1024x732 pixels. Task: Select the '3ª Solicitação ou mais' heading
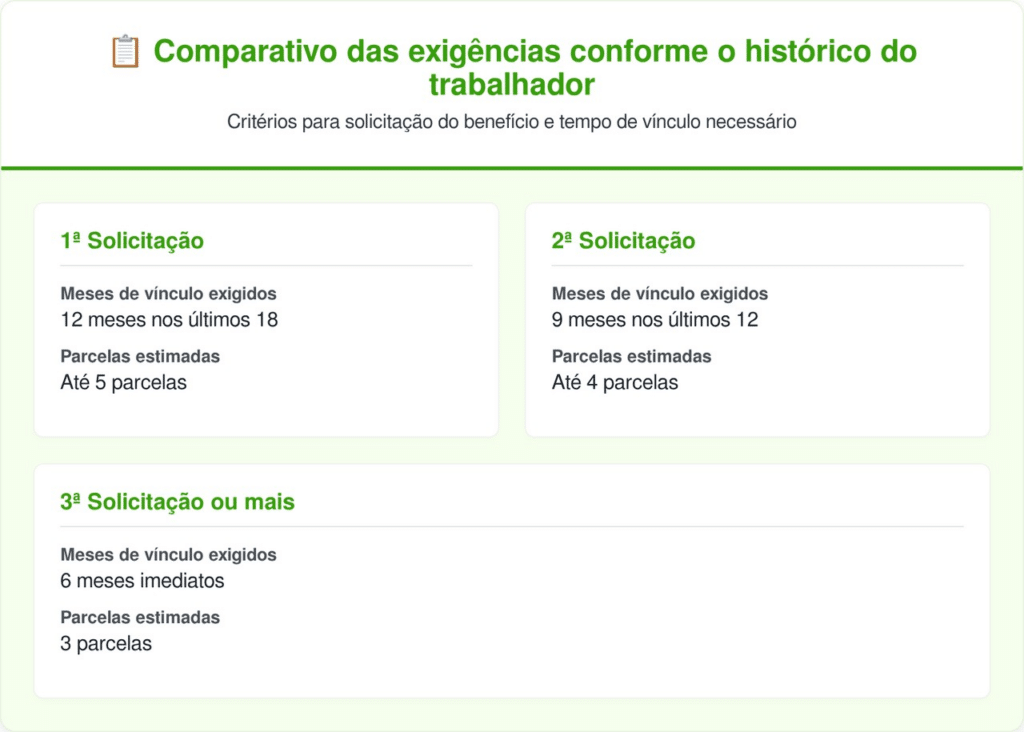177,502
